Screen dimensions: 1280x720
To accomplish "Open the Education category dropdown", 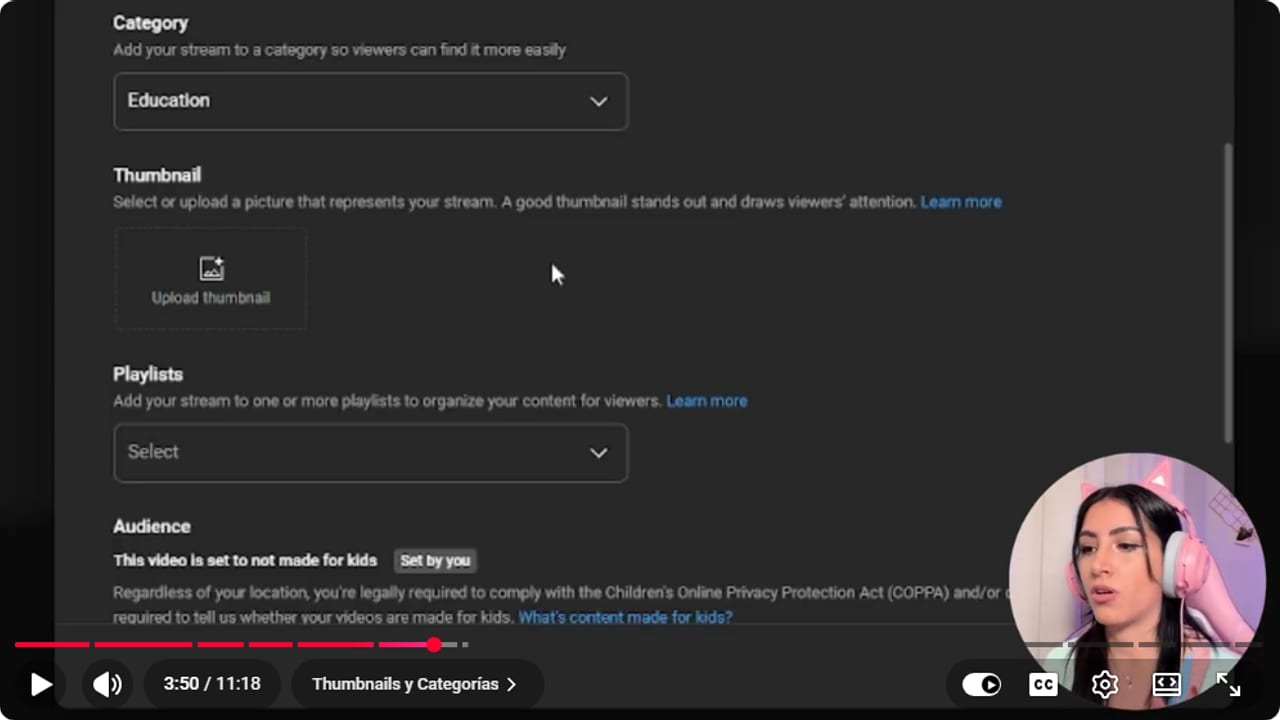I will pos(371,101).
